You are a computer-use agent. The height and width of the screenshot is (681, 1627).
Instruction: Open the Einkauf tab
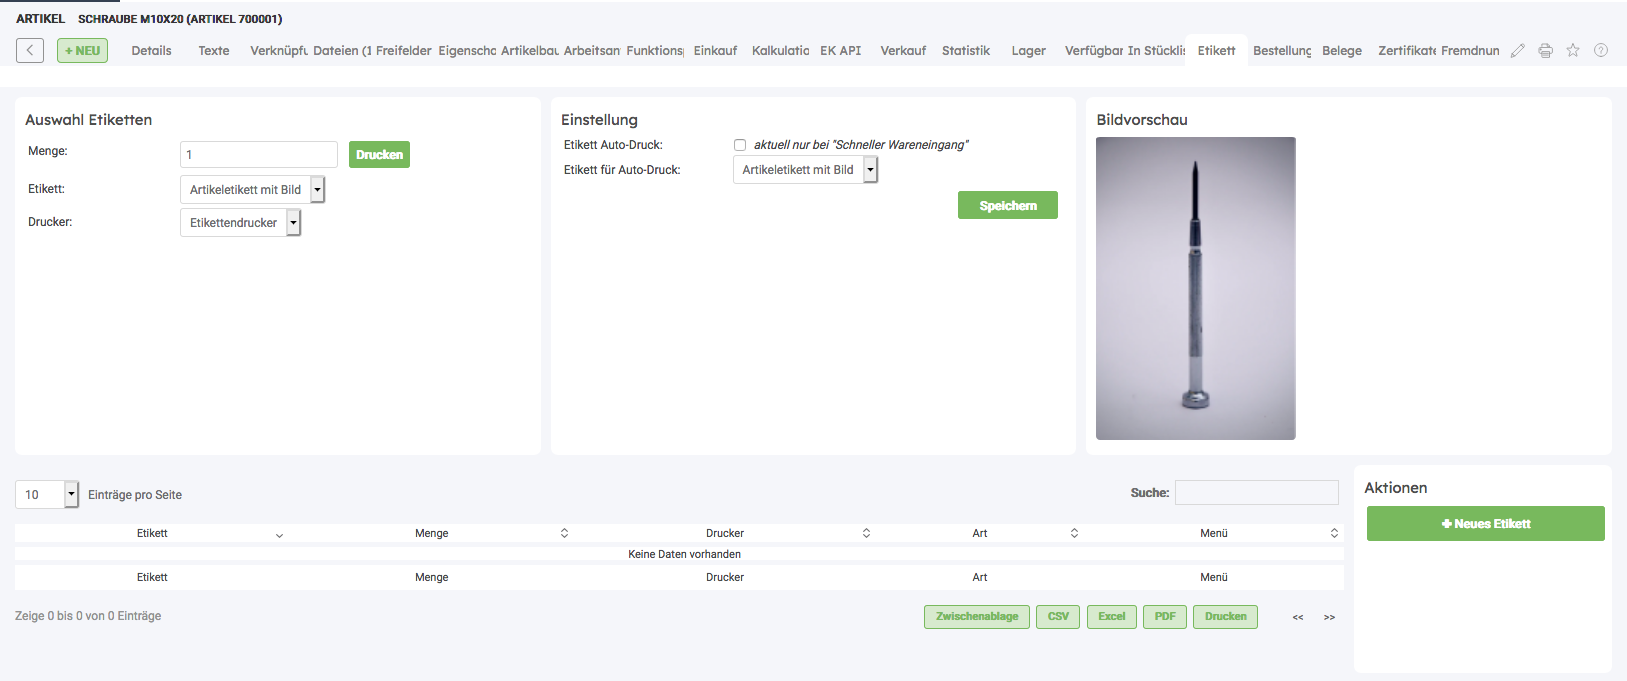pos(715,51)
